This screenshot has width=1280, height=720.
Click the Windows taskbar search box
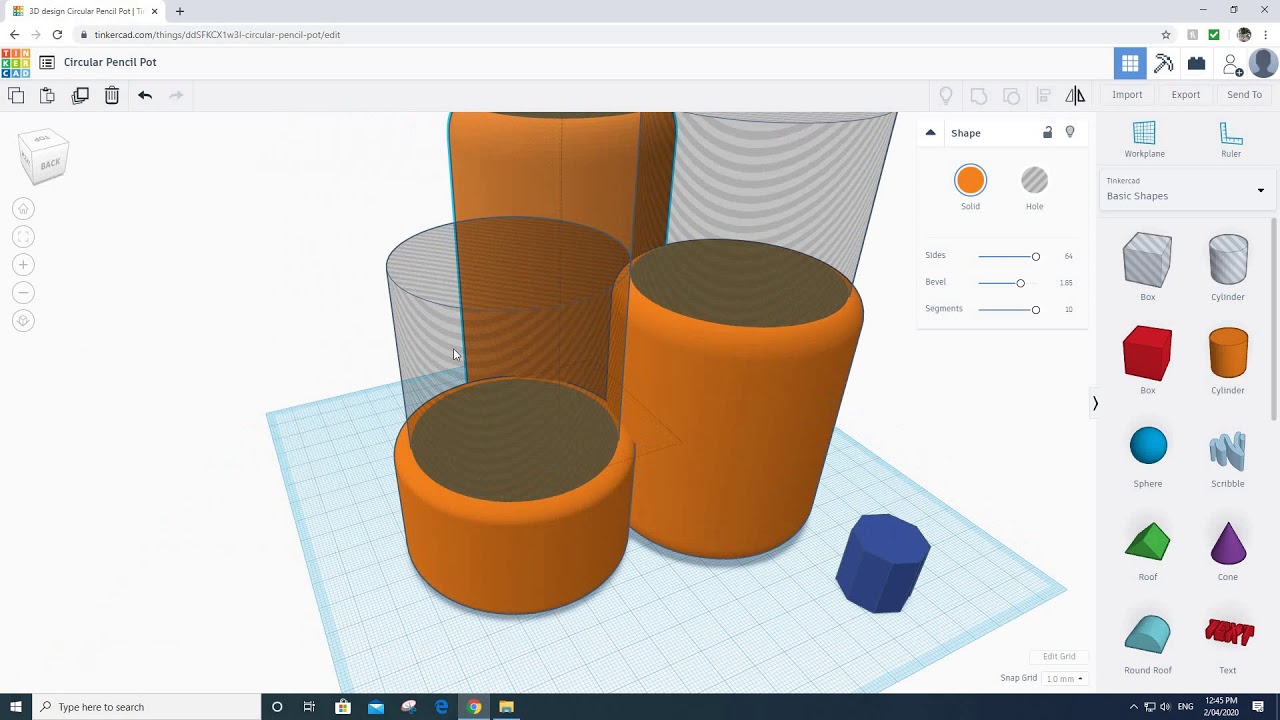click(x=146, y=707)
